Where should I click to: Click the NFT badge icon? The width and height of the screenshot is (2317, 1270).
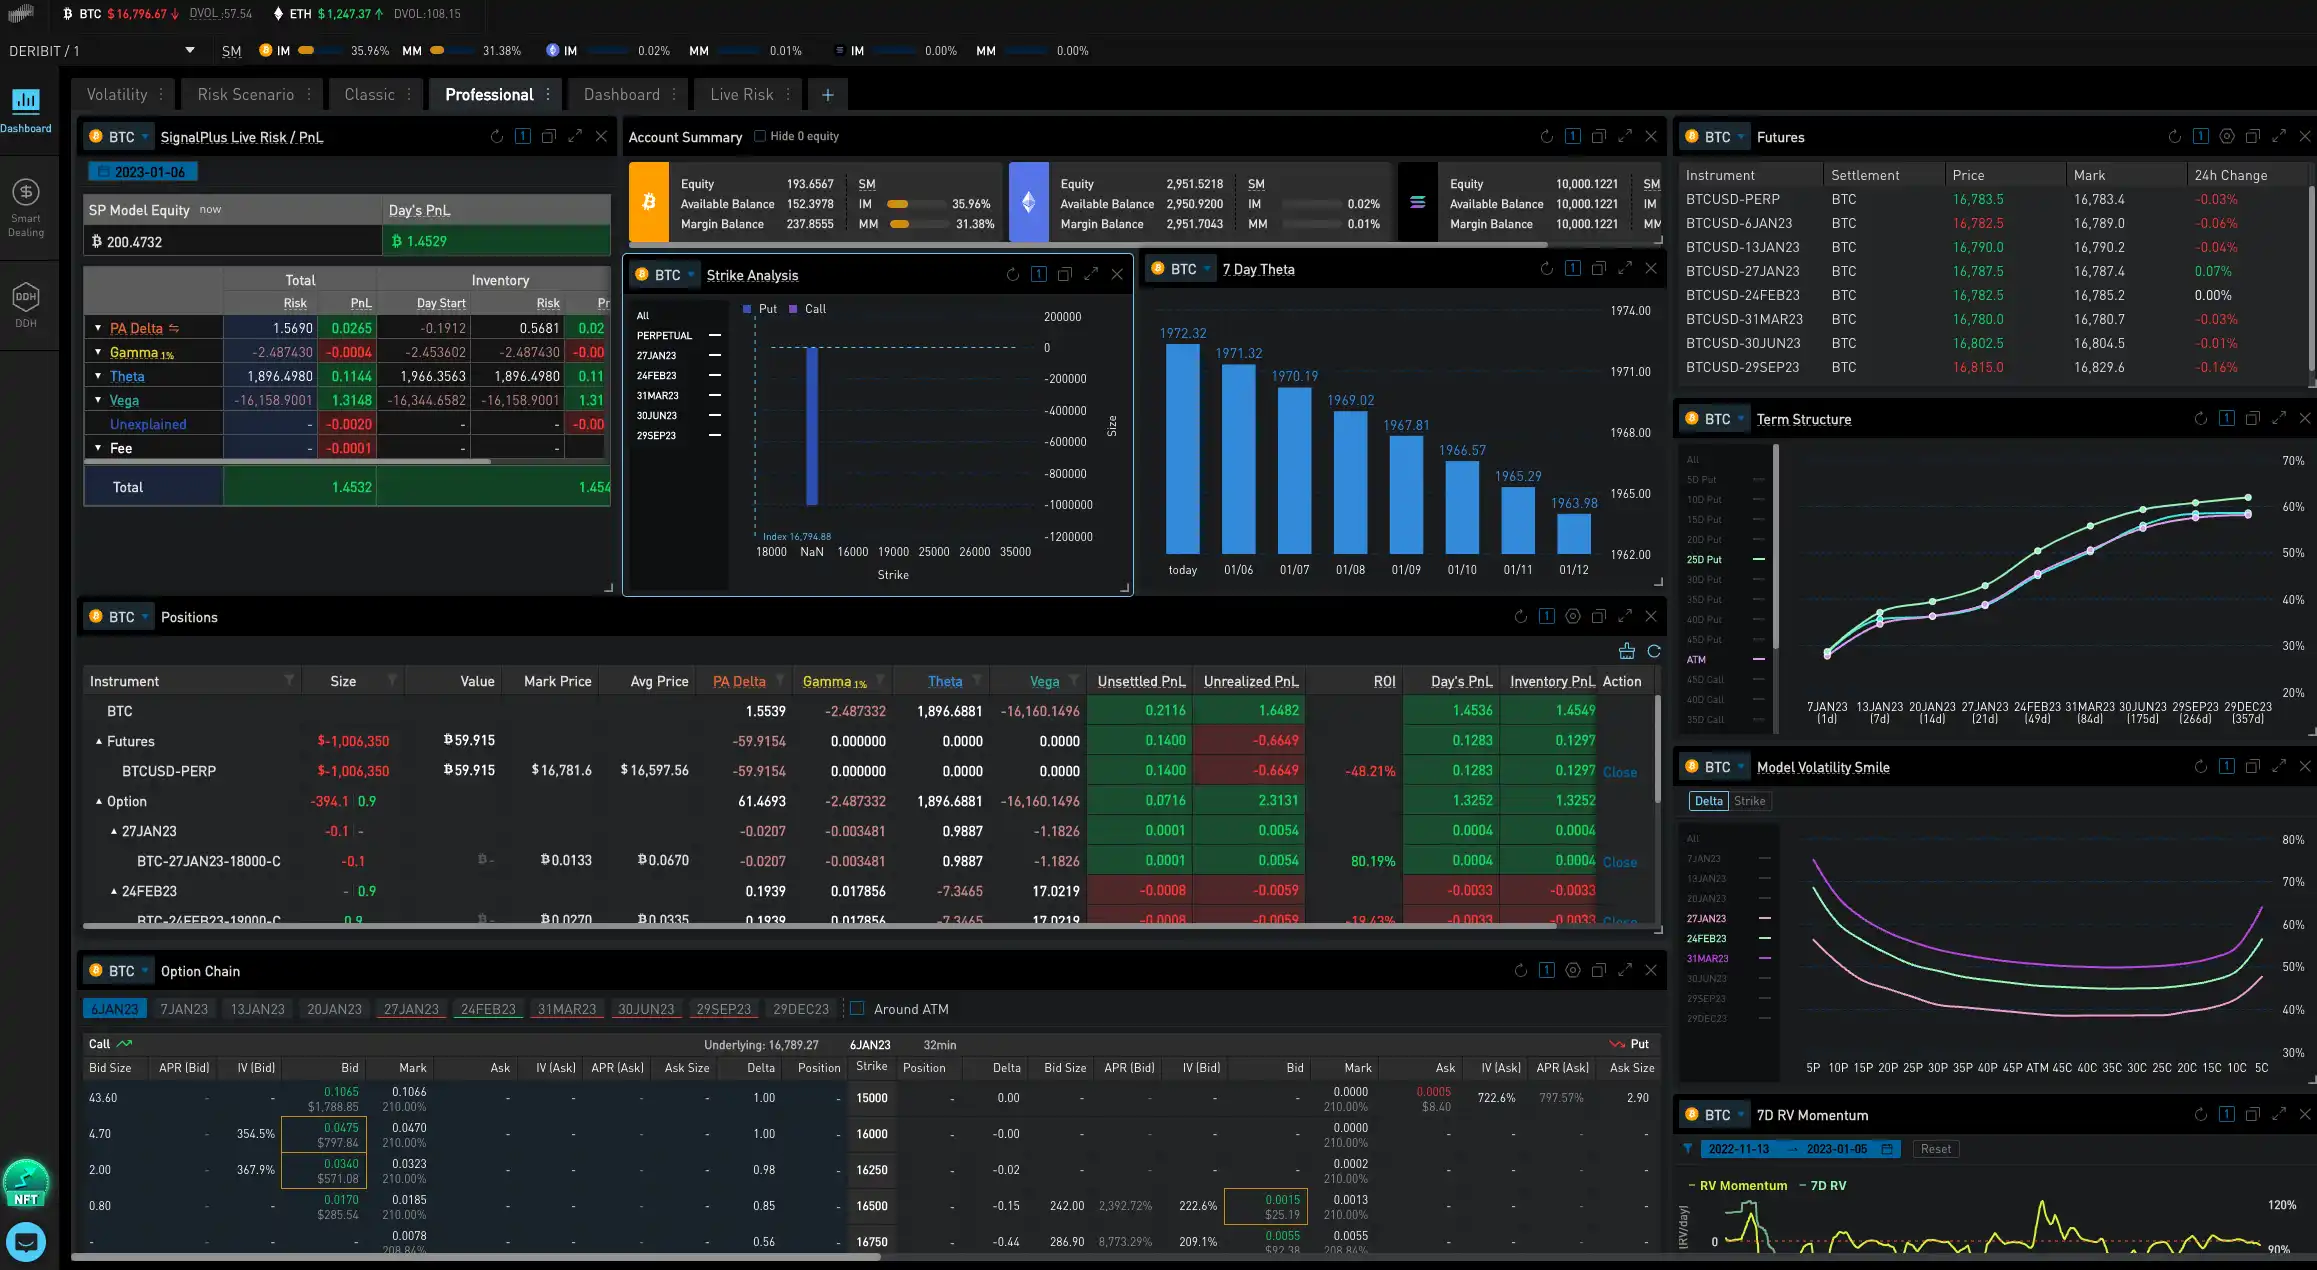pos(26,1184)
